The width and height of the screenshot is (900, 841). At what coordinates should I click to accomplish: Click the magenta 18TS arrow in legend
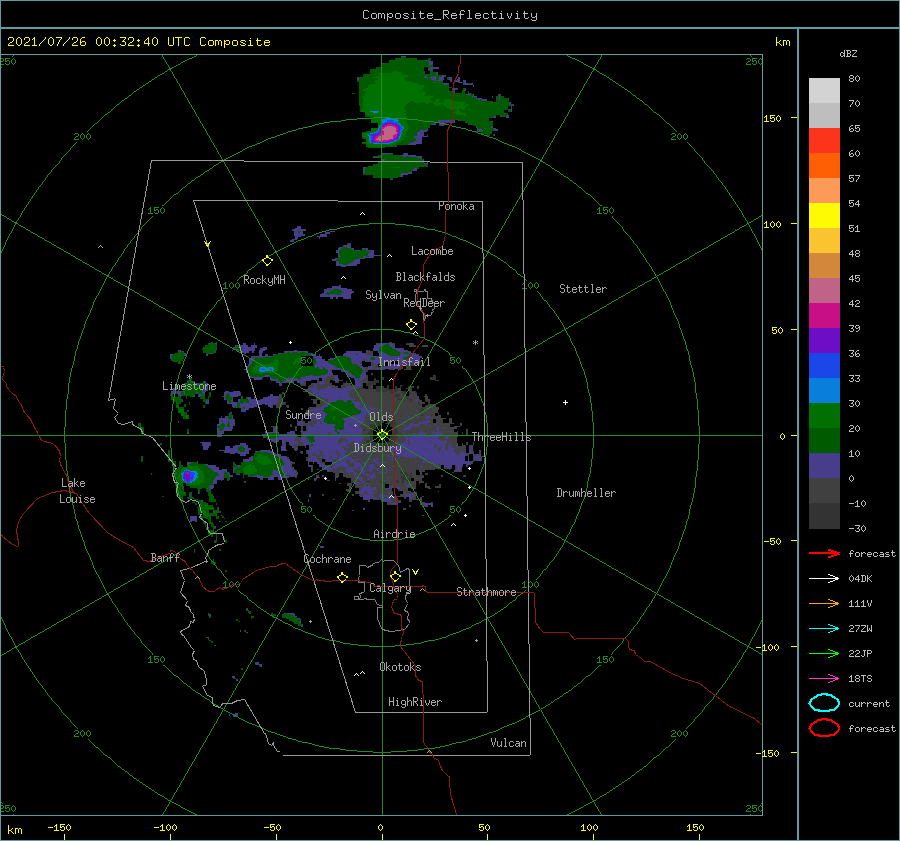(x=824, y=679)
